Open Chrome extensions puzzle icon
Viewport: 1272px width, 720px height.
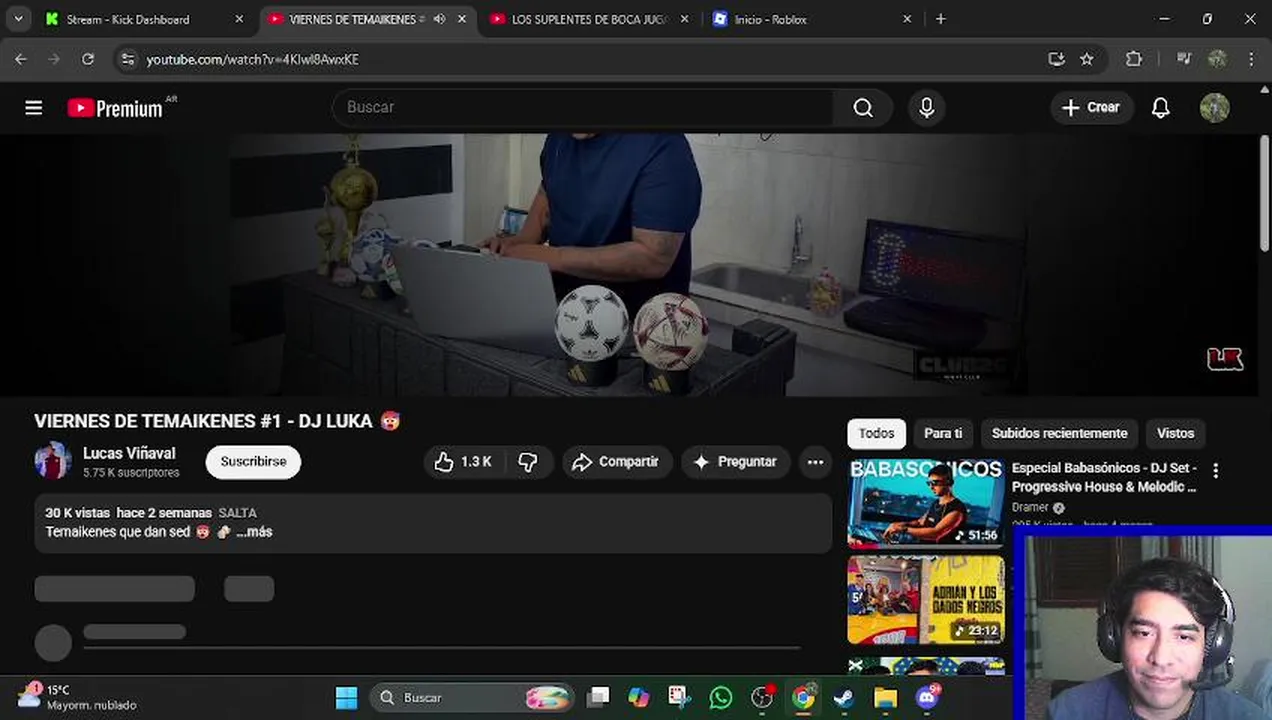pos(1133,59)
